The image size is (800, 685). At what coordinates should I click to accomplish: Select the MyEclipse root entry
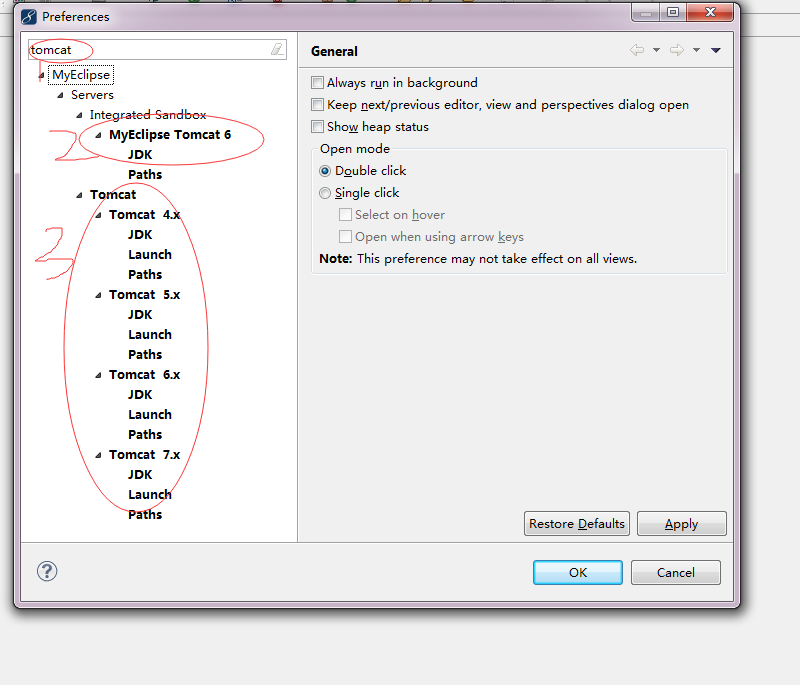(x=81, y=75)
